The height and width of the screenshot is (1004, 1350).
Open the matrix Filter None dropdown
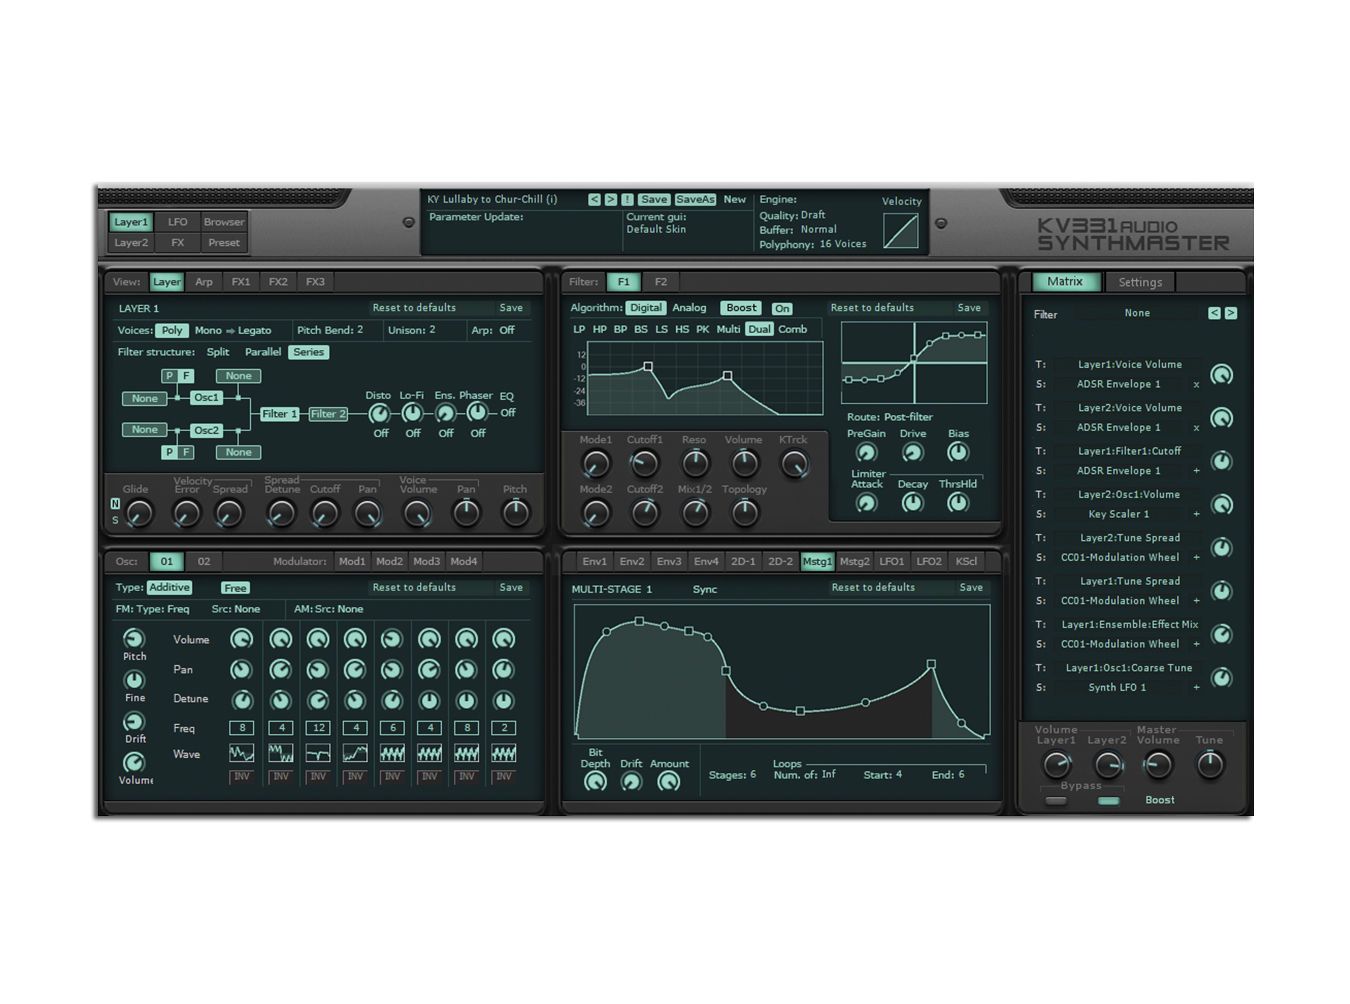[x=1137, y=313]
